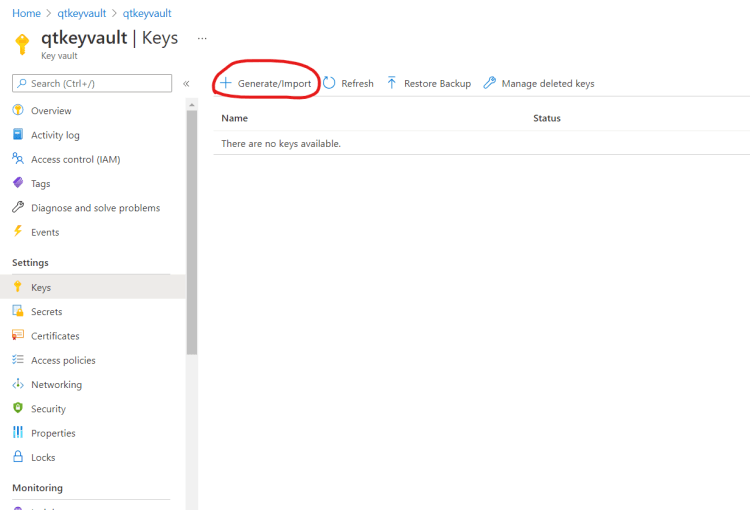The height and width of the screenshot is (510, 750).
Task: Click the Name column header
Action: coord(234,118)
